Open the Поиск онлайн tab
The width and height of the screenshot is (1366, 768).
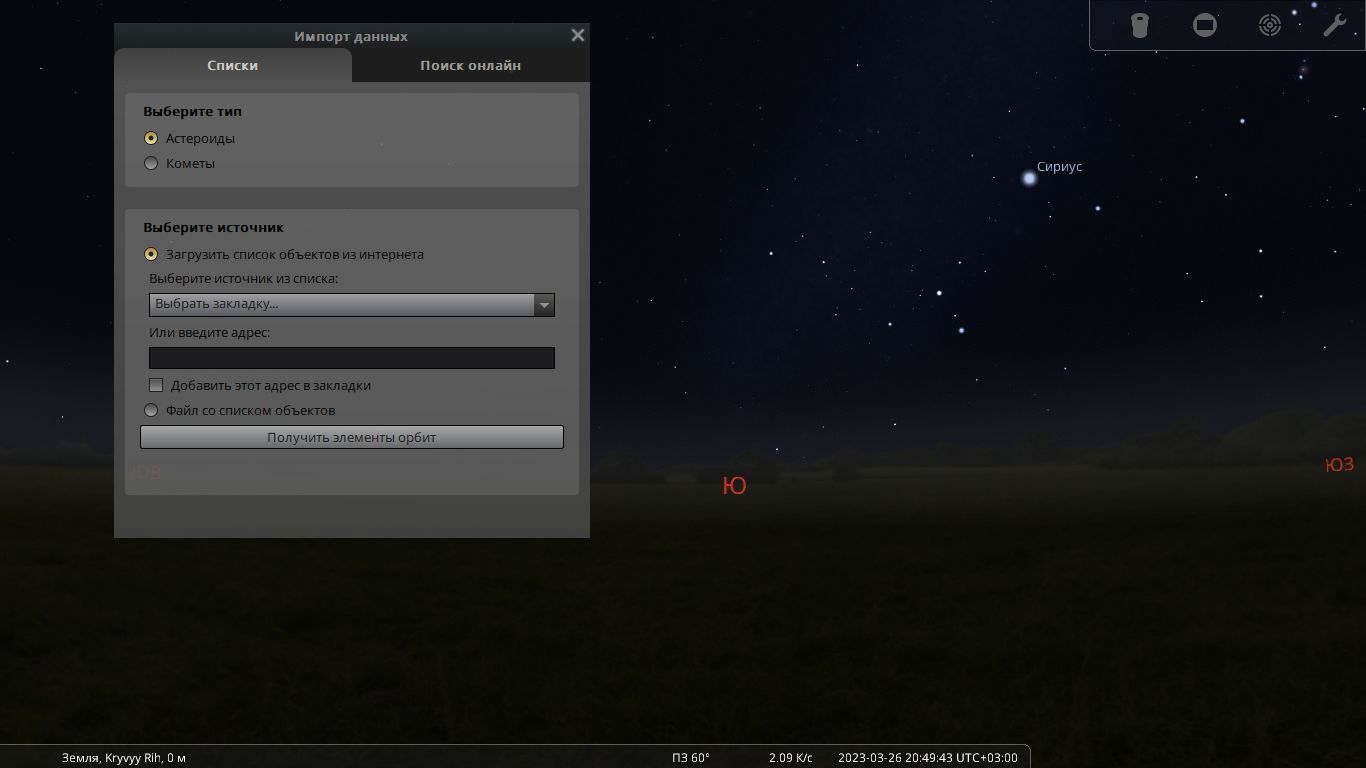[470, 65]
